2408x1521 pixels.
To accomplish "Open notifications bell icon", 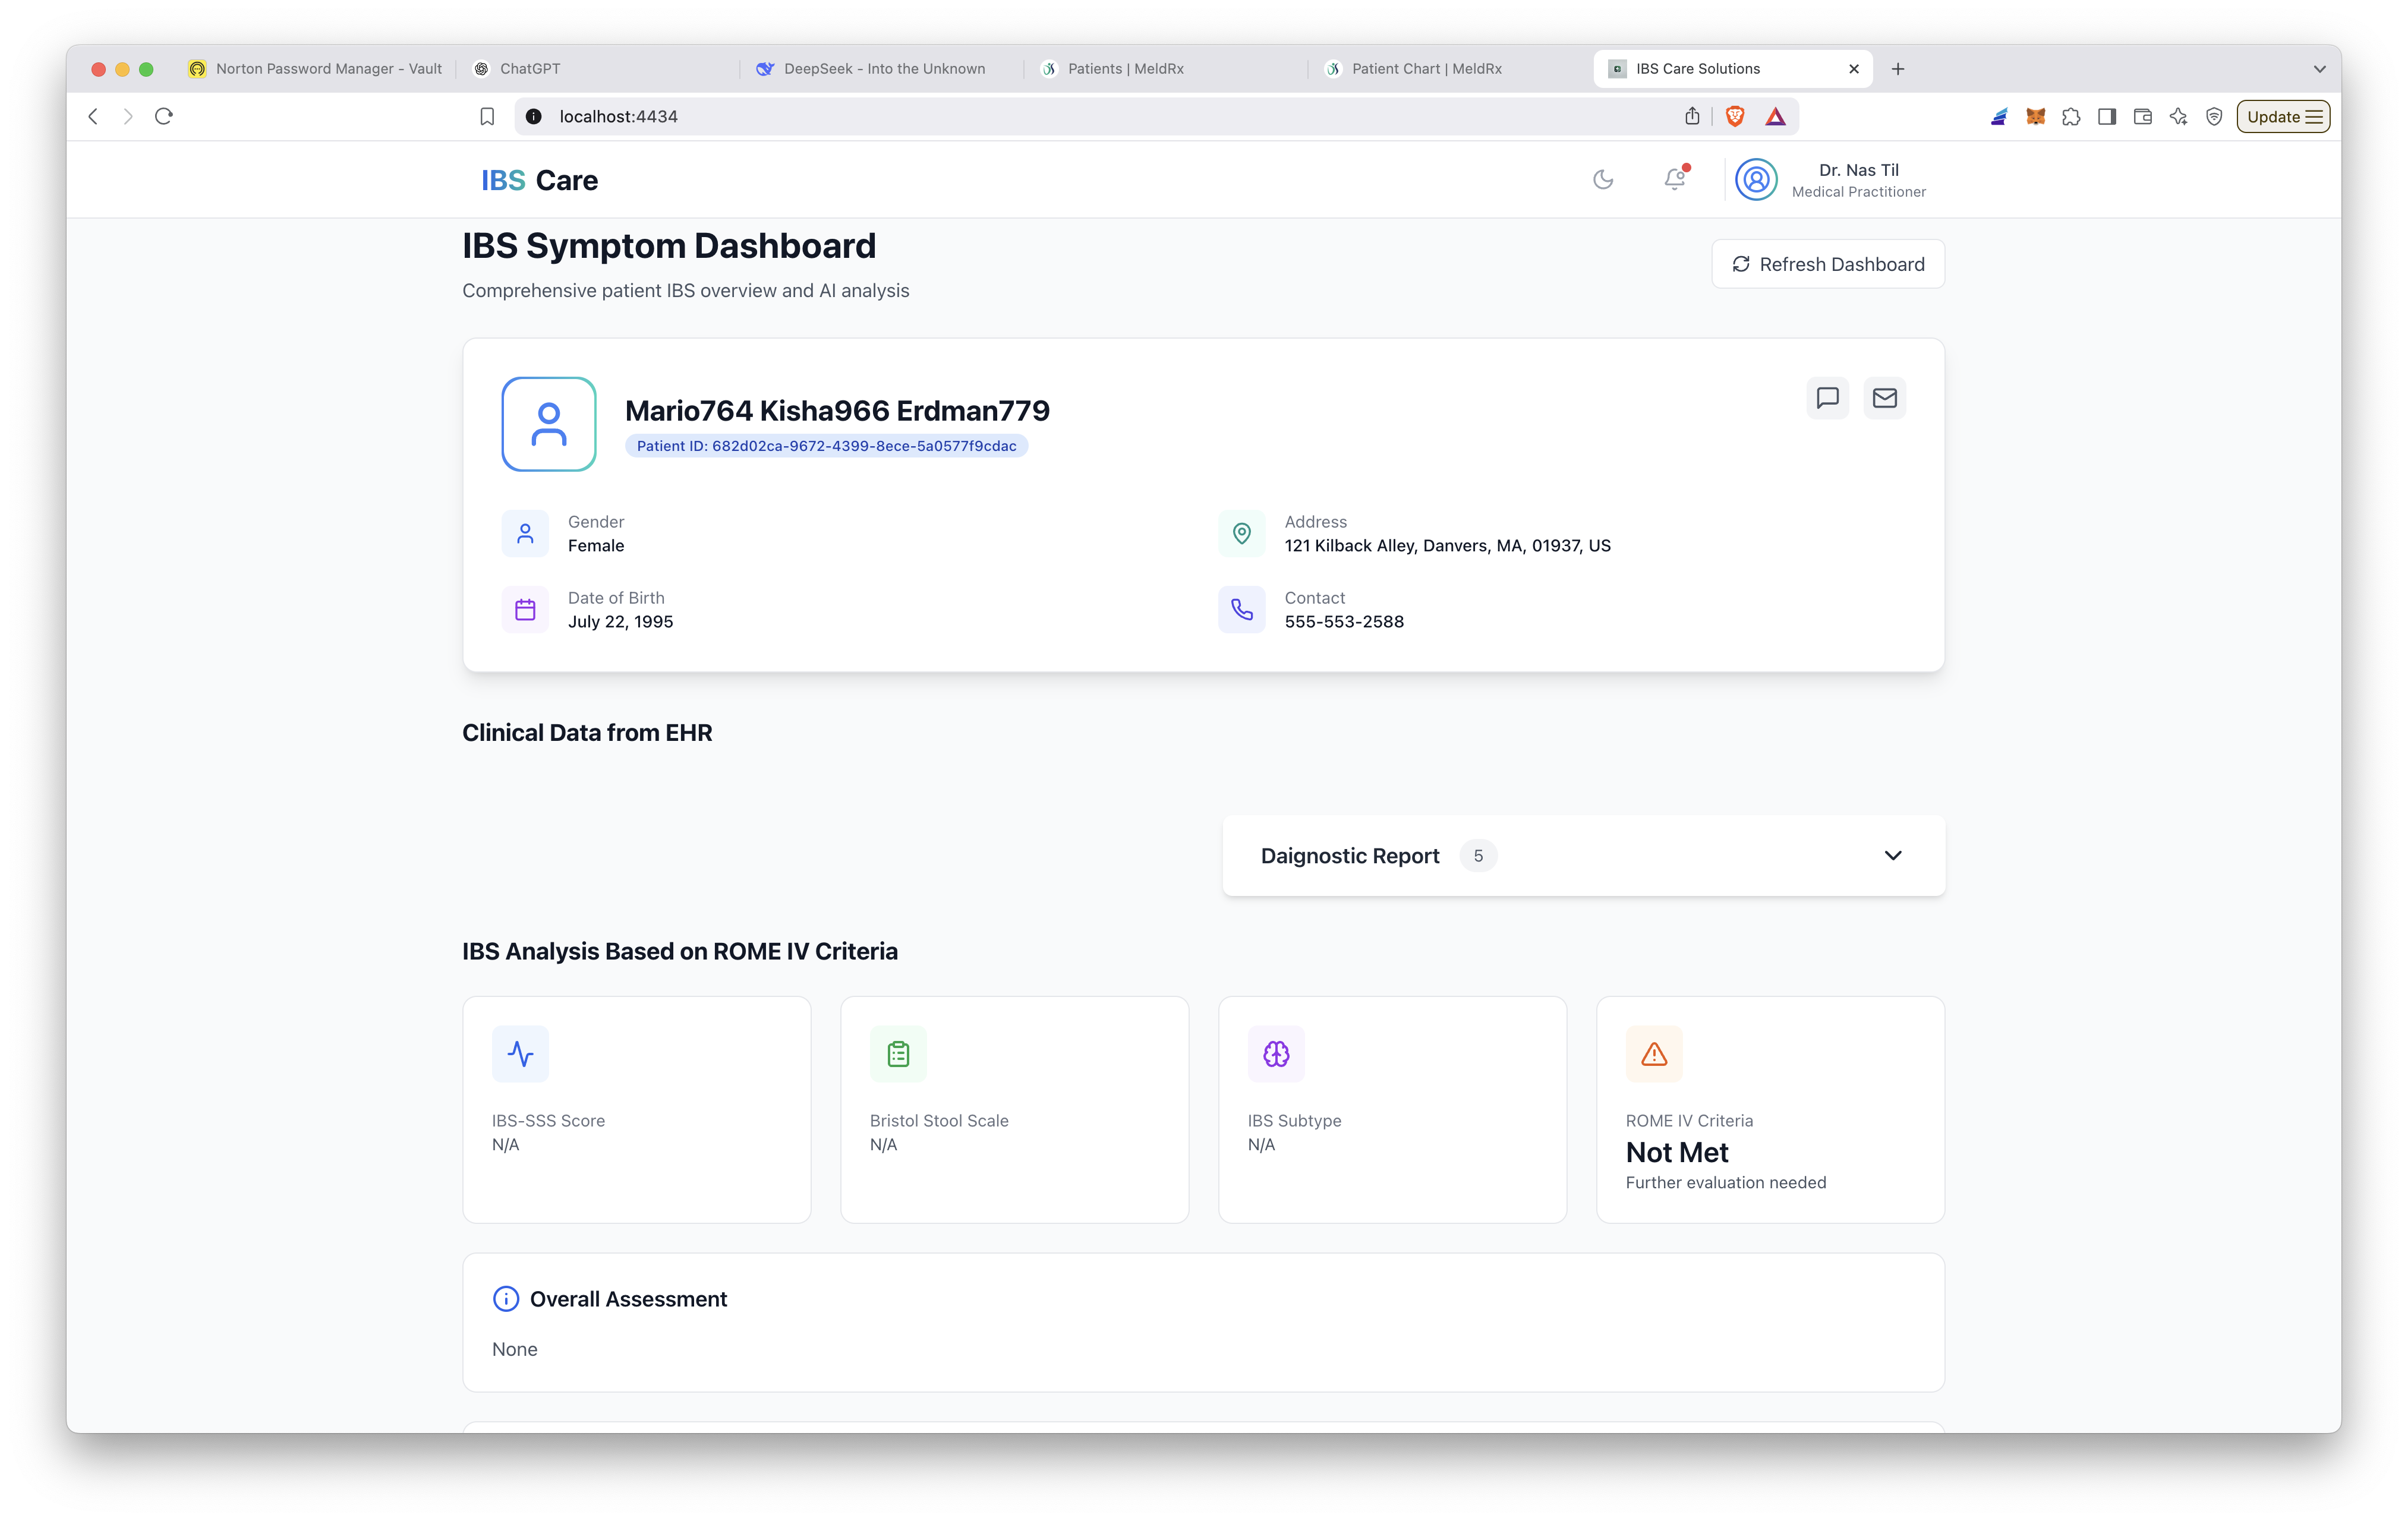I will 1674,180.
